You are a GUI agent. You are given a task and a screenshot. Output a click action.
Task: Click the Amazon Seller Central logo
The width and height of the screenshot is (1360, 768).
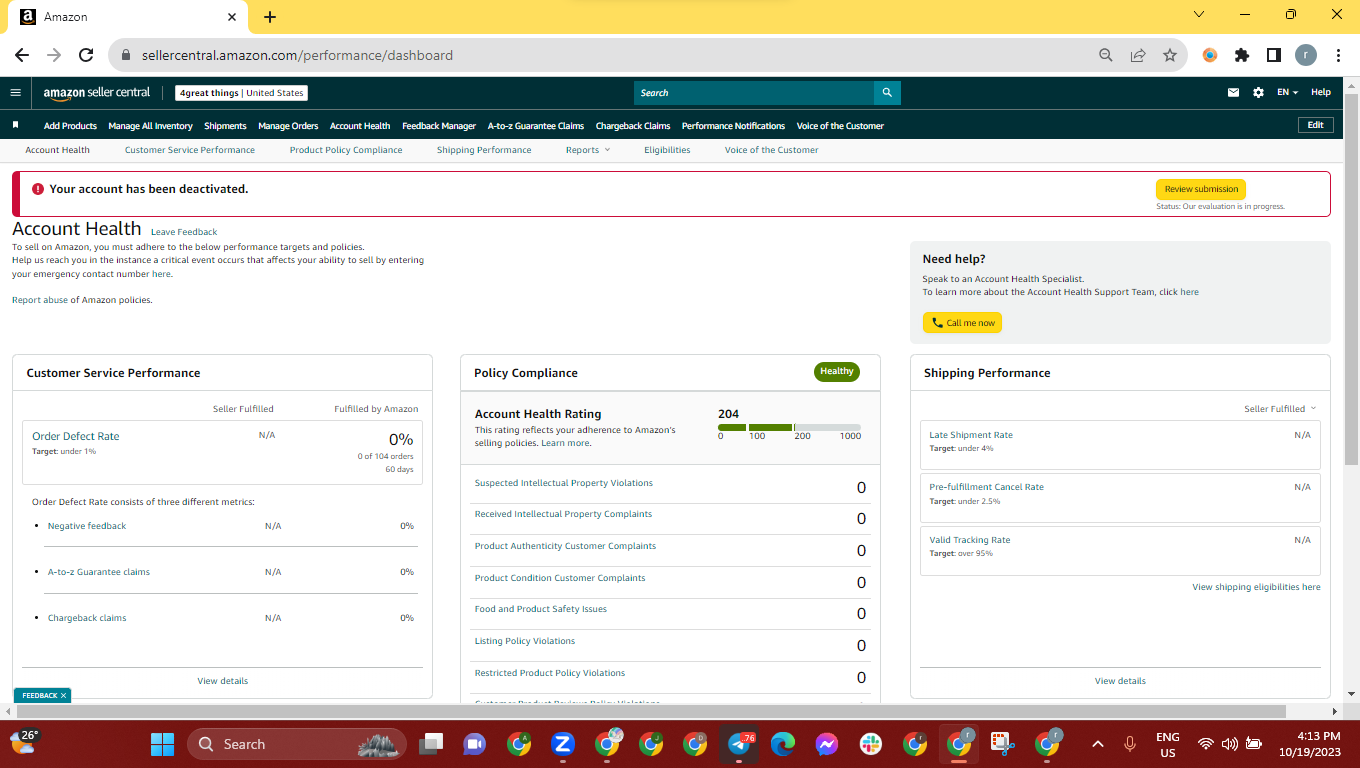[x=96, y=93]
